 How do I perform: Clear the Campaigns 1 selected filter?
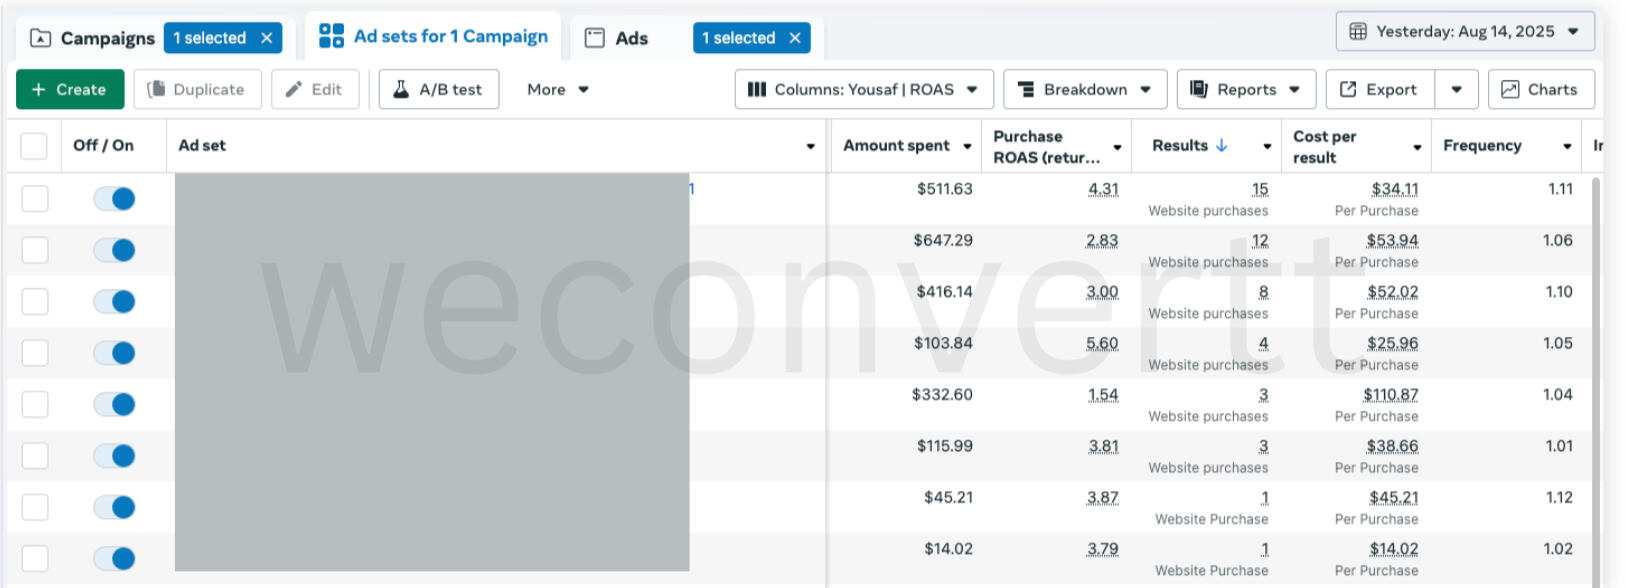(267, 38)
